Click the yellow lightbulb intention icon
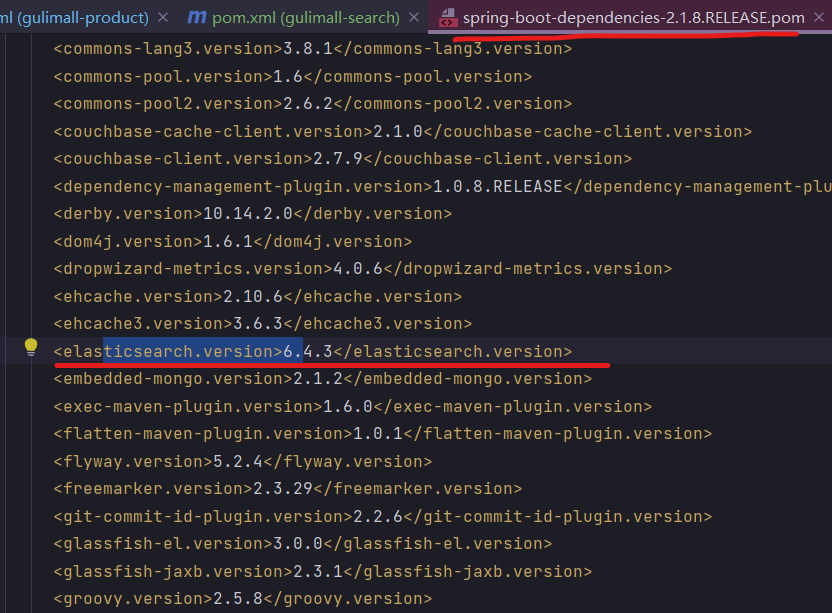Viewport: 832px width, 613px height. tap(31, 347)
